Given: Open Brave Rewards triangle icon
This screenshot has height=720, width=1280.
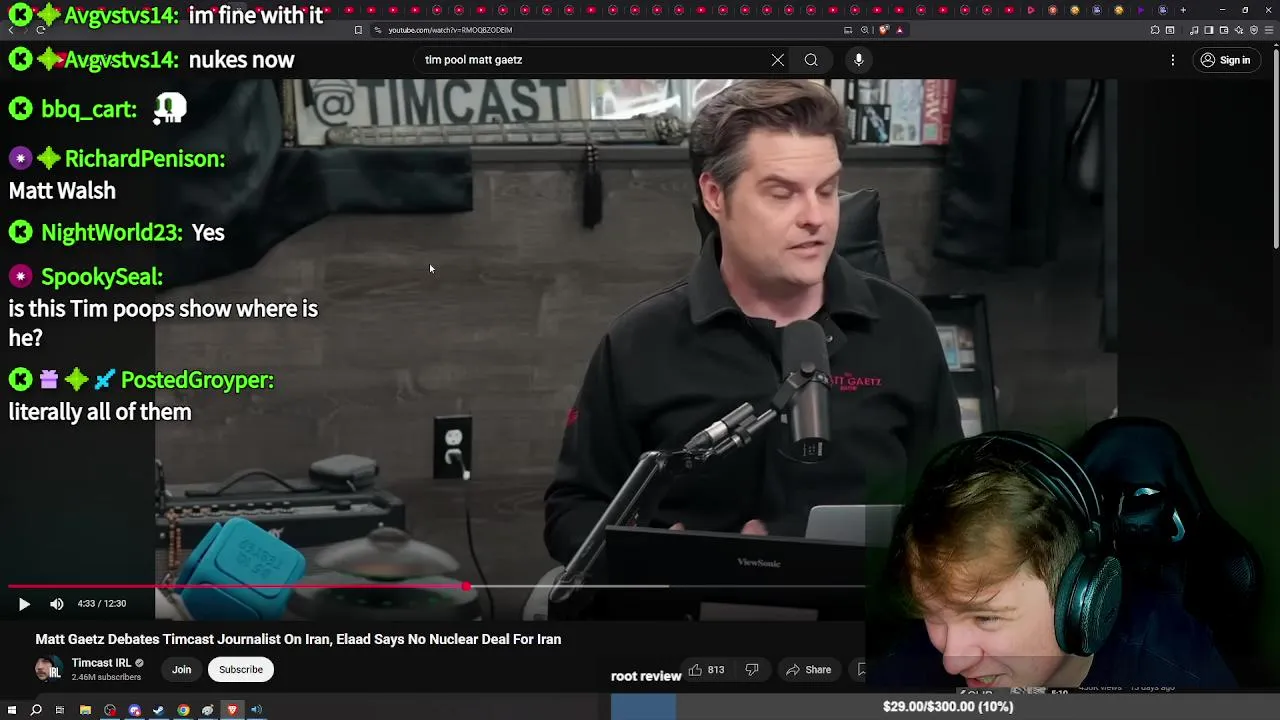Looking at the screenshot, I should click(900, 30).
